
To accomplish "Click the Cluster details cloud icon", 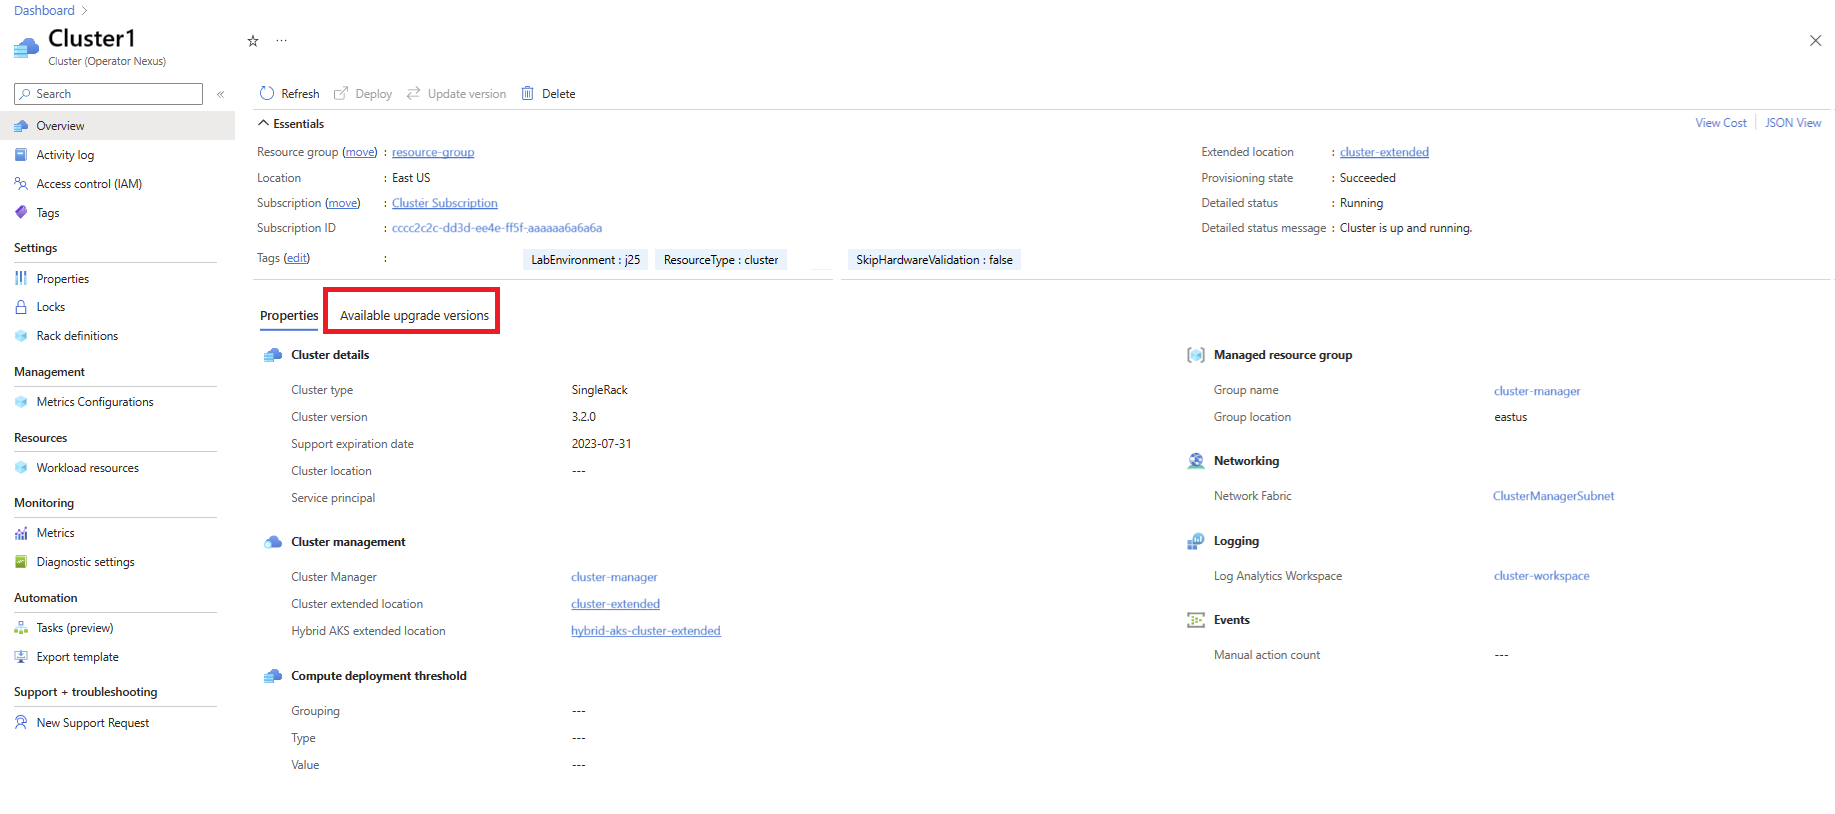I will point(273,355).
